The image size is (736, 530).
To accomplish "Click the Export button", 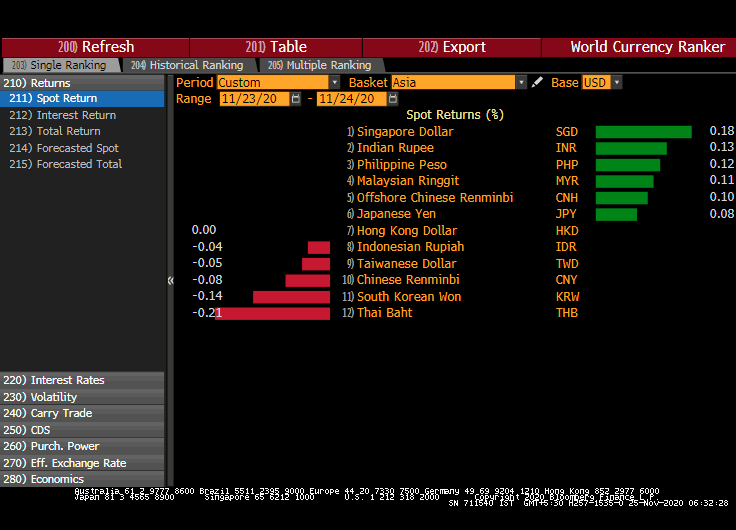I will pos(452,47).
